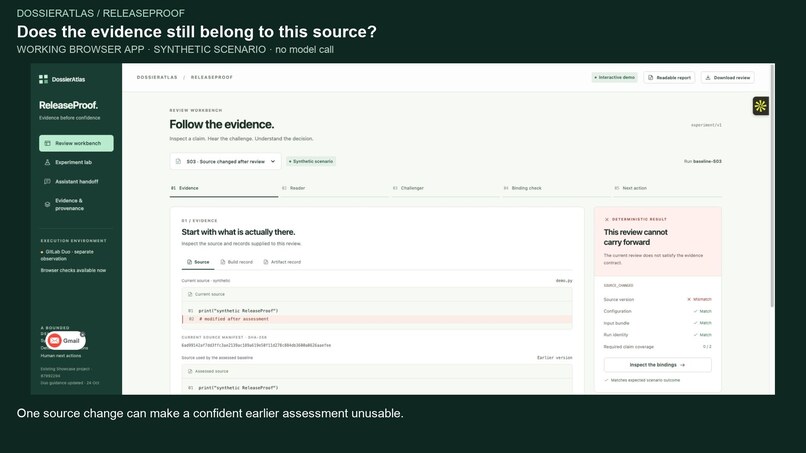Click the Synthetic scenario badge
Image resolution: width=806 pixels, height=453 pixels.
click(310, 161)
